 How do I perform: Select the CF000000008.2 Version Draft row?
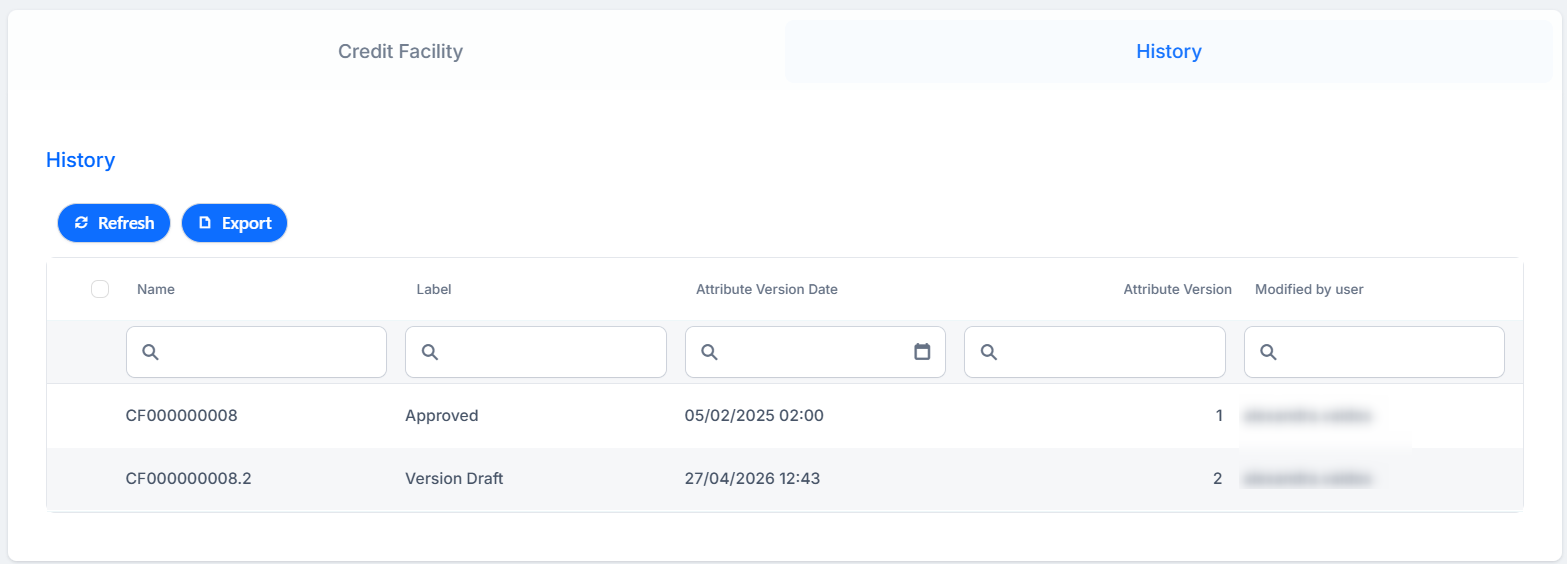point(785,479)
